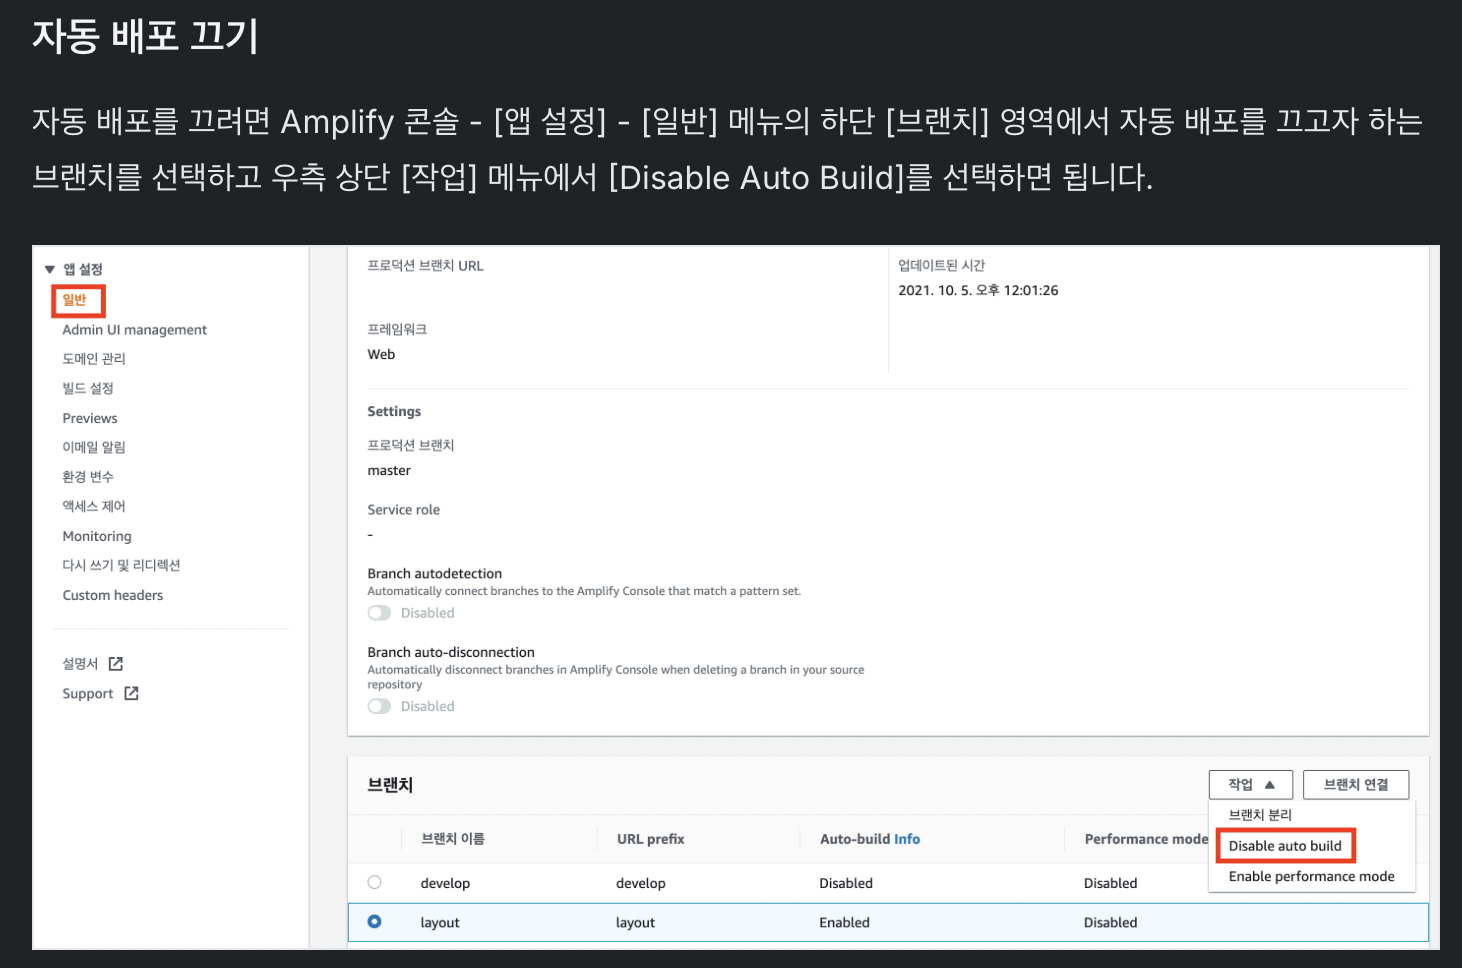Click the develop branch name cell
Viewport: 1462px width, 968px height.
(445, 883)
